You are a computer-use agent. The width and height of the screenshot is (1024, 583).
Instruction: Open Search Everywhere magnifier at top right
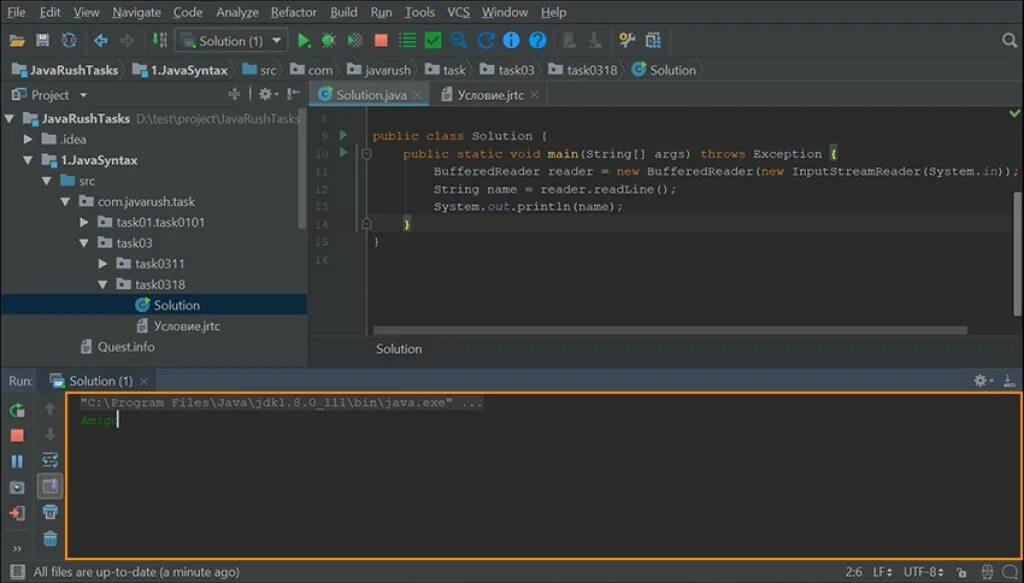(1010, 40)
